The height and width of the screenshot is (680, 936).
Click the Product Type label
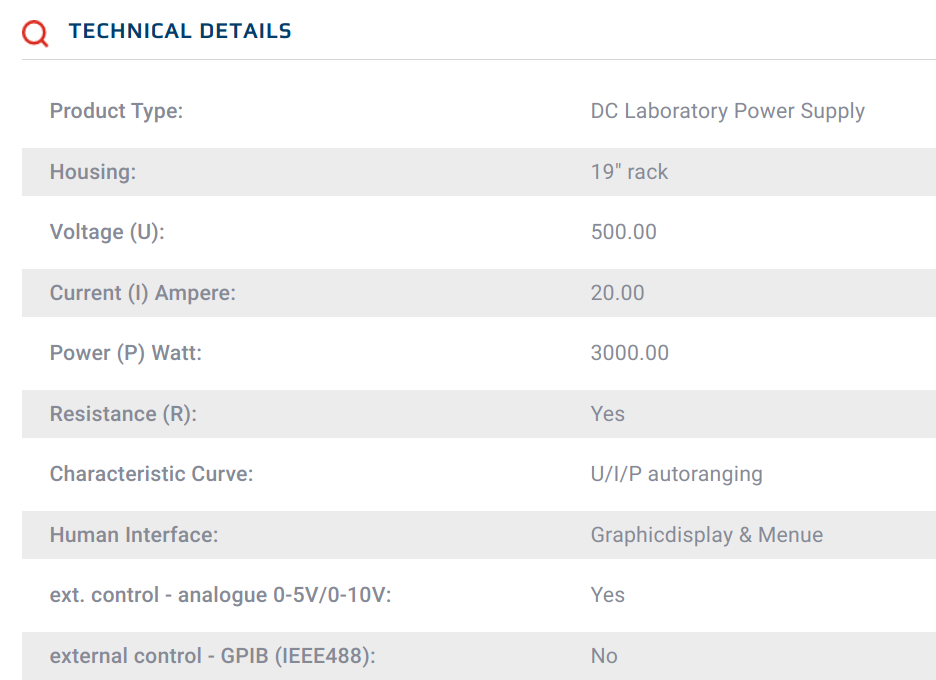(116, 111)
